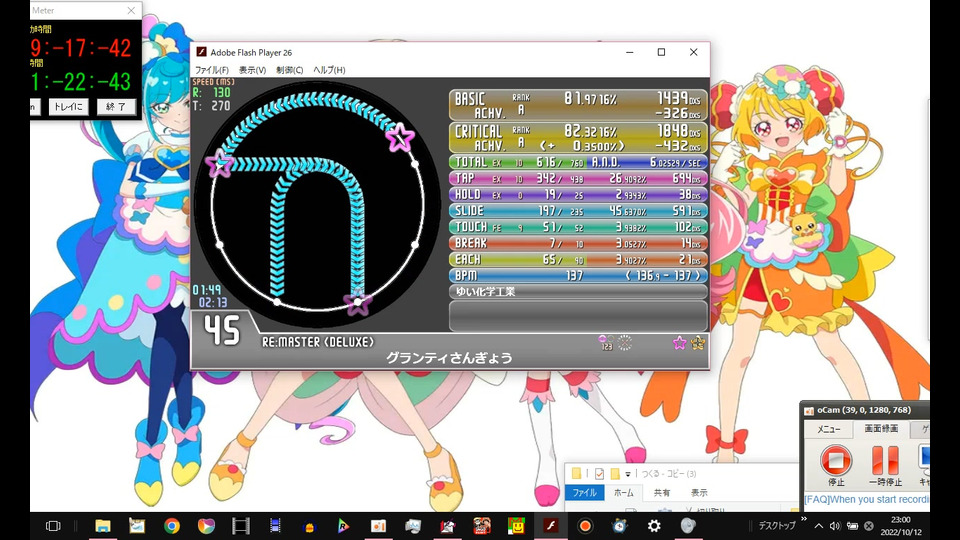This screenshot has width=960, height=540.
Task: Click the BREAK statistics row
Action: [578, 243]
